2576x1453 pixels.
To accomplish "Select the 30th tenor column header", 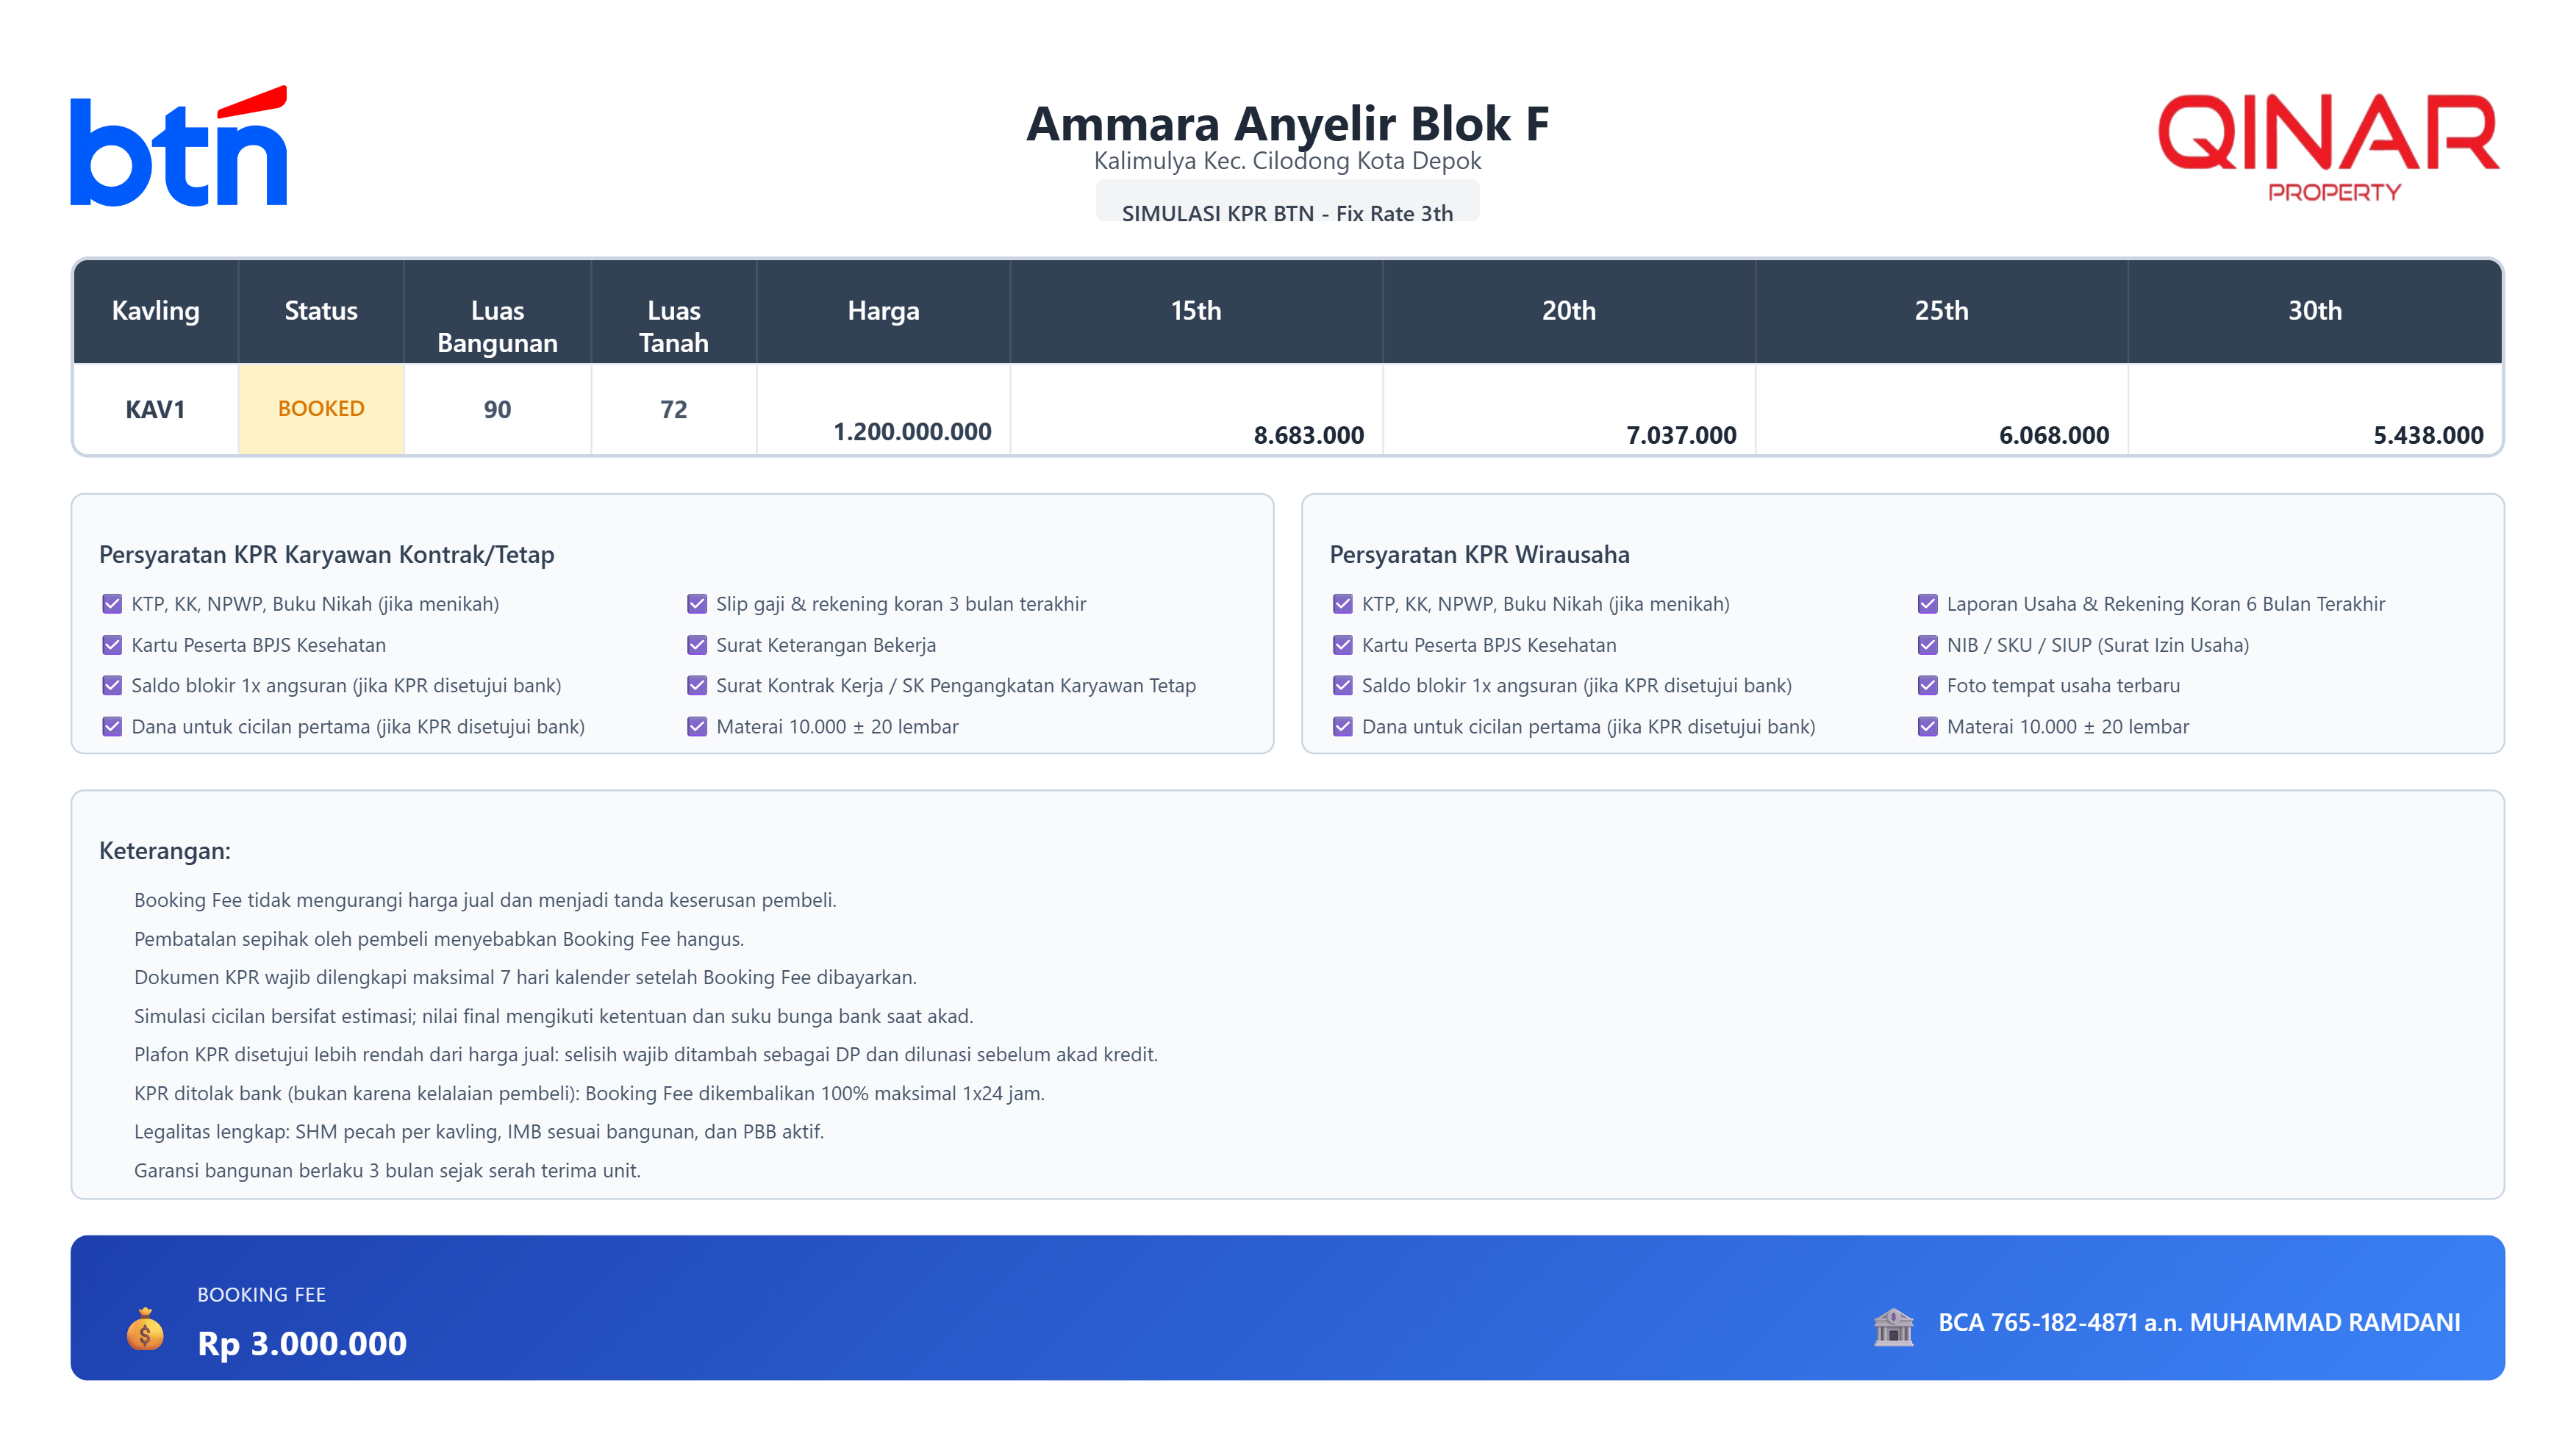I will tap(2314, 311).
